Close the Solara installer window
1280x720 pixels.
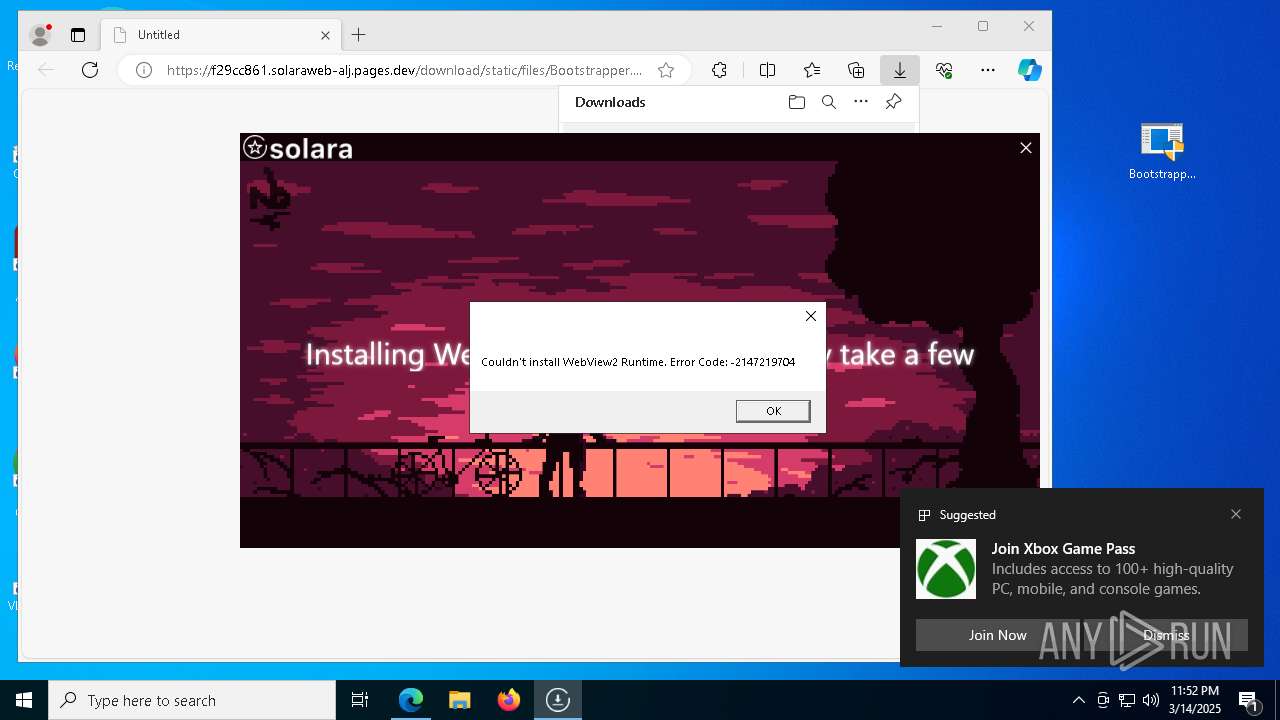tap(1025, 148)
